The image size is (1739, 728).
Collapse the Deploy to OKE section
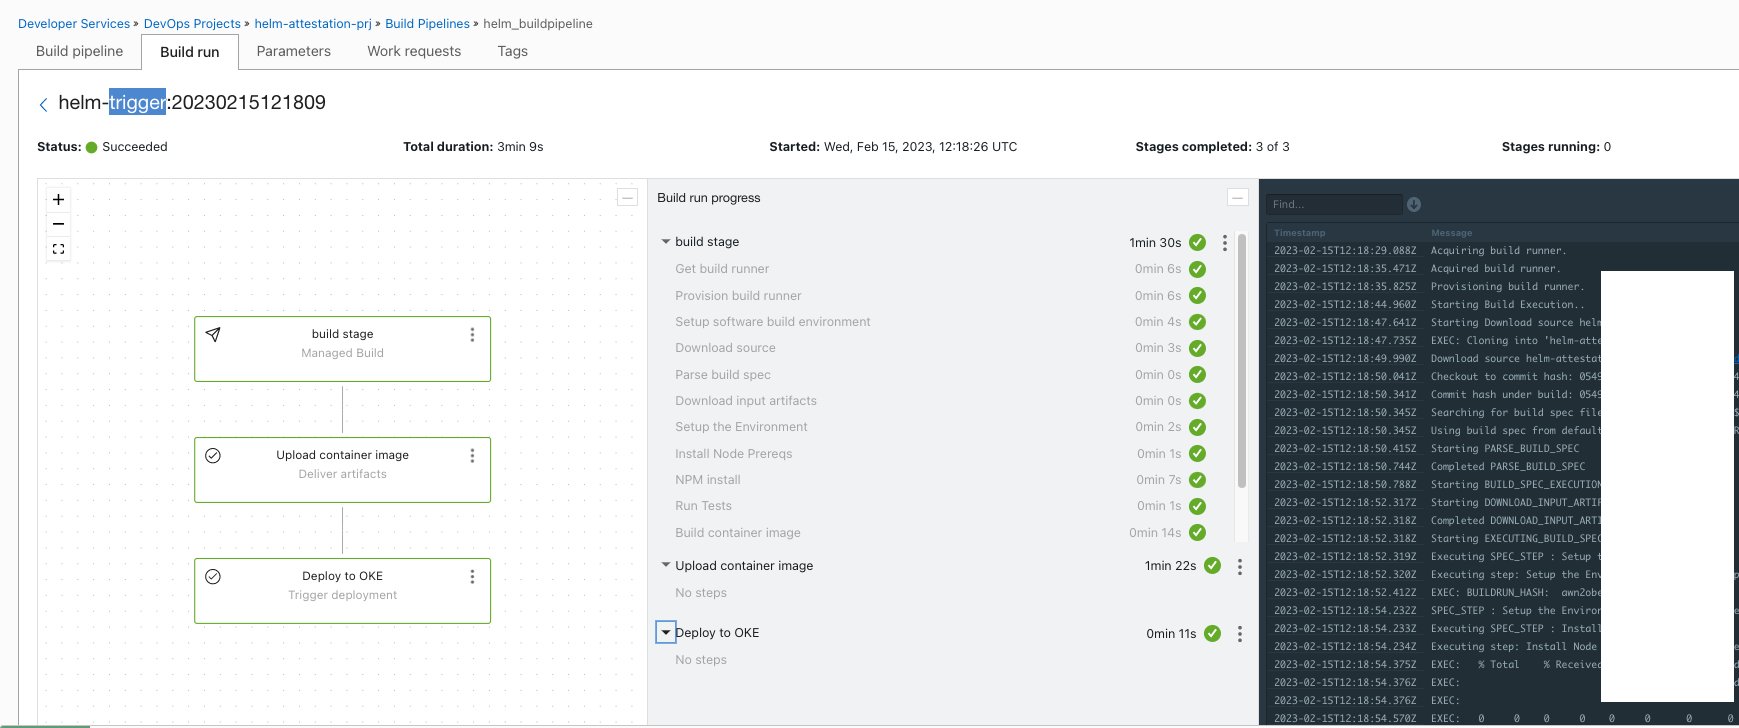666,632
